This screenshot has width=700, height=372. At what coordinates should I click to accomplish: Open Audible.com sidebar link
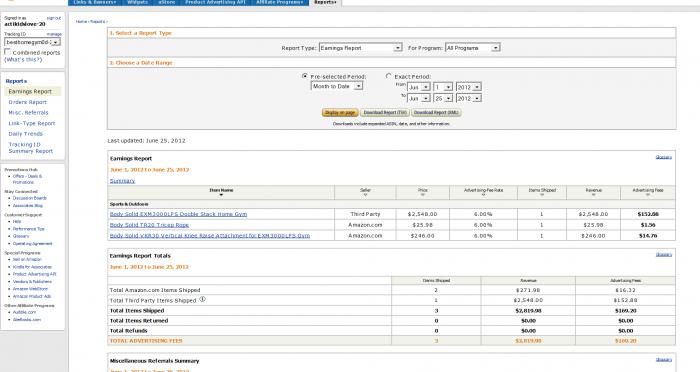[24, 312]
